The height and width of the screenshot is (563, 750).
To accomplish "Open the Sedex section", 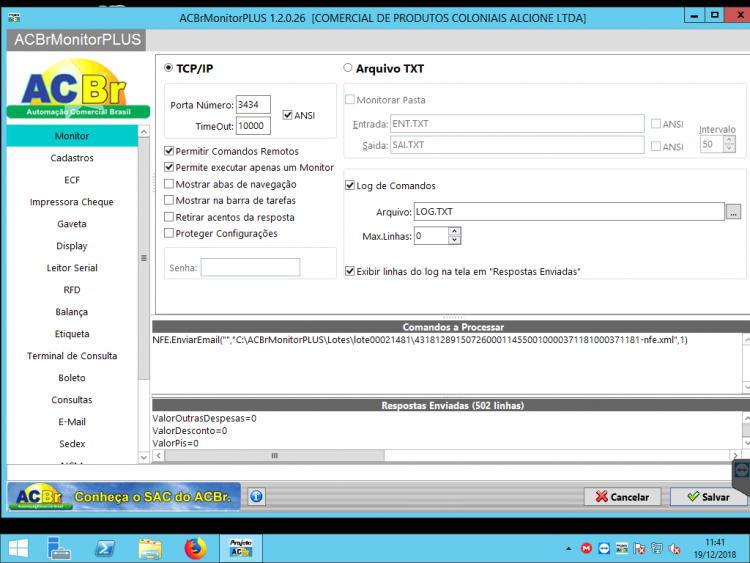I will pos(72,444).
